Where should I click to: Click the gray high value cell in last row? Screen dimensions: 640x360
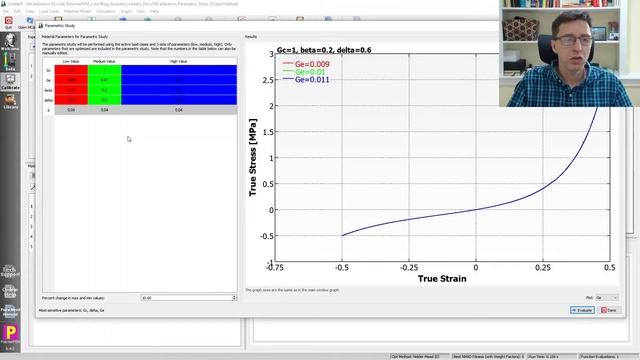(179, 110)
